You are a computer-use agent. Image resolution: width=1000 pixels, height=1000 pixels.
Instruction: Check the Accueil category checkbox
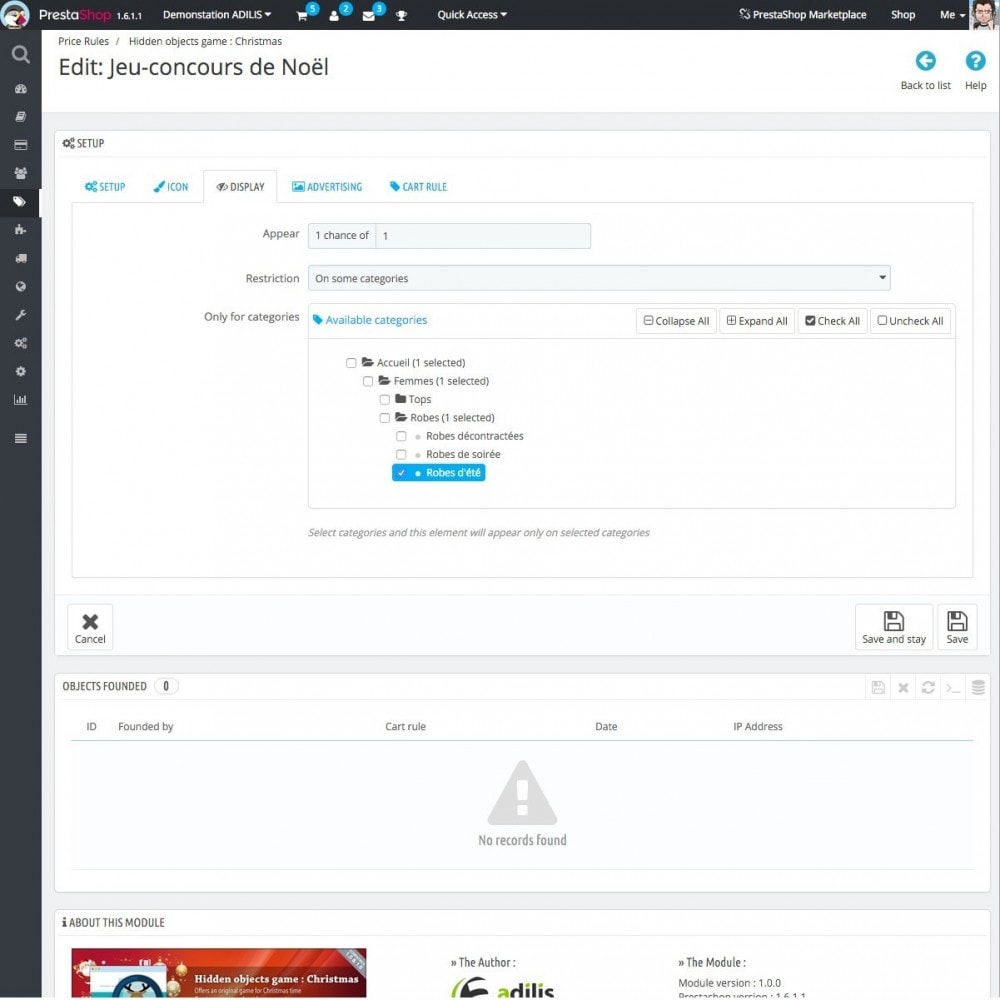click(351, 363)
